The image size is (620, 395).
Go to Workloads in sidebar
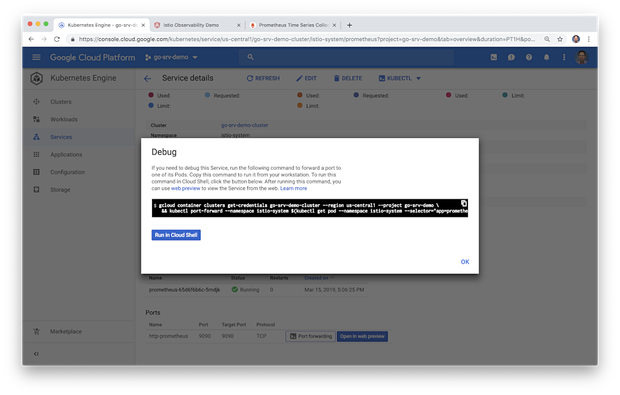click(x=64, y=119)
